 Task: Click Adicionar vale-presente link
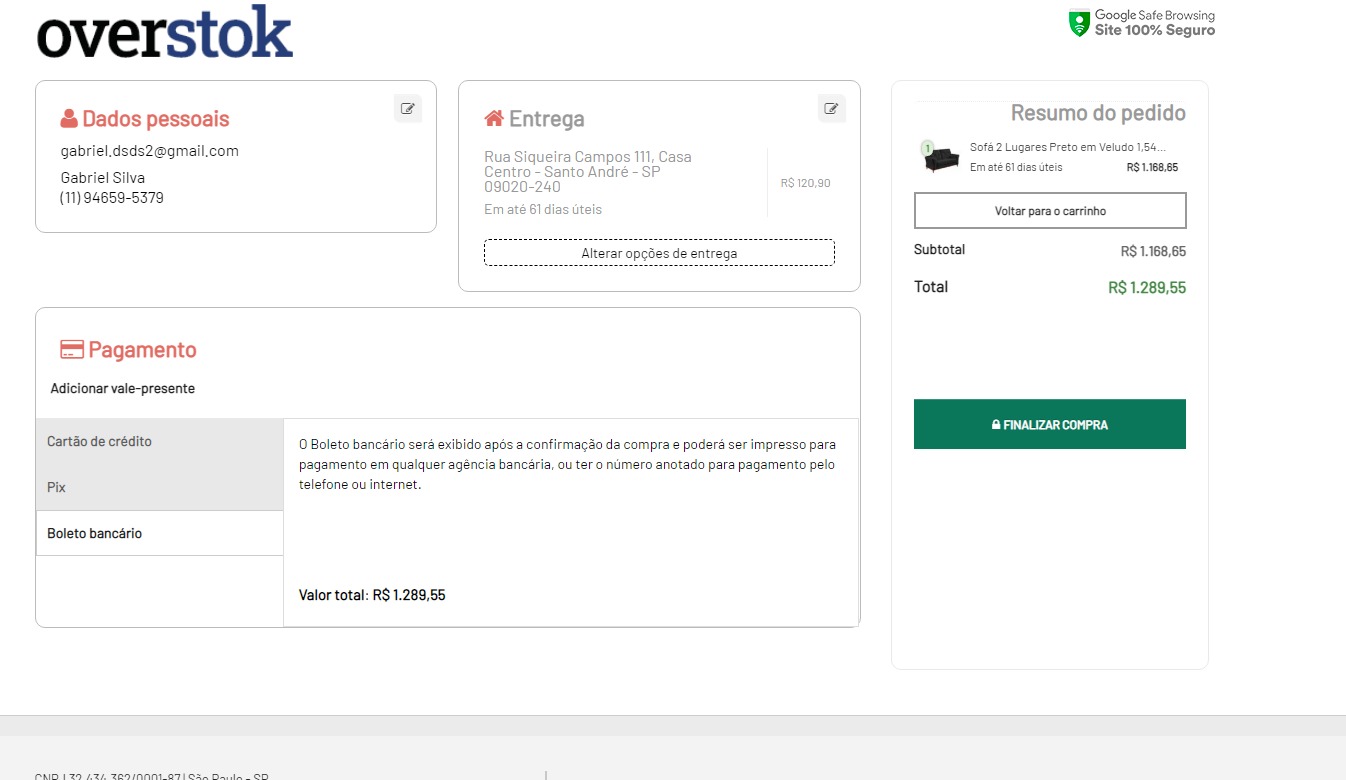pos(123,389)
